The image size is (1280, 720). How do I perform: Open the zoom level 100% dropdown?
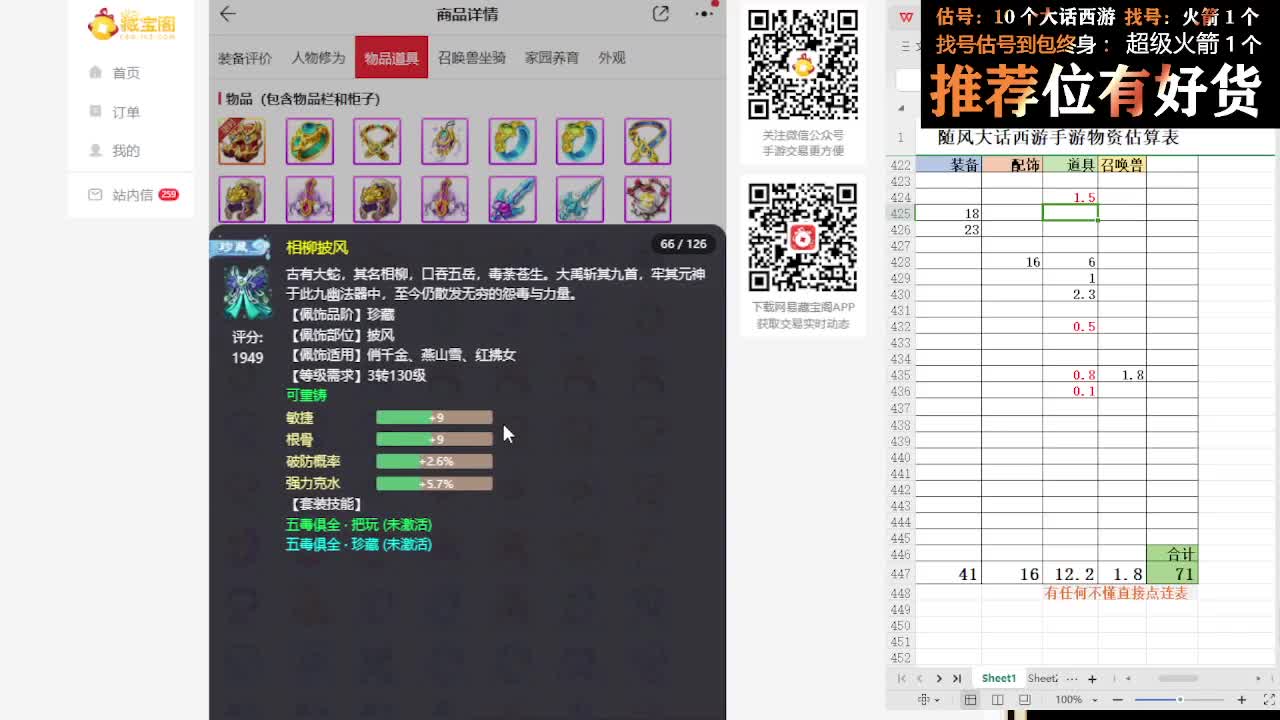coord(1069,700)
